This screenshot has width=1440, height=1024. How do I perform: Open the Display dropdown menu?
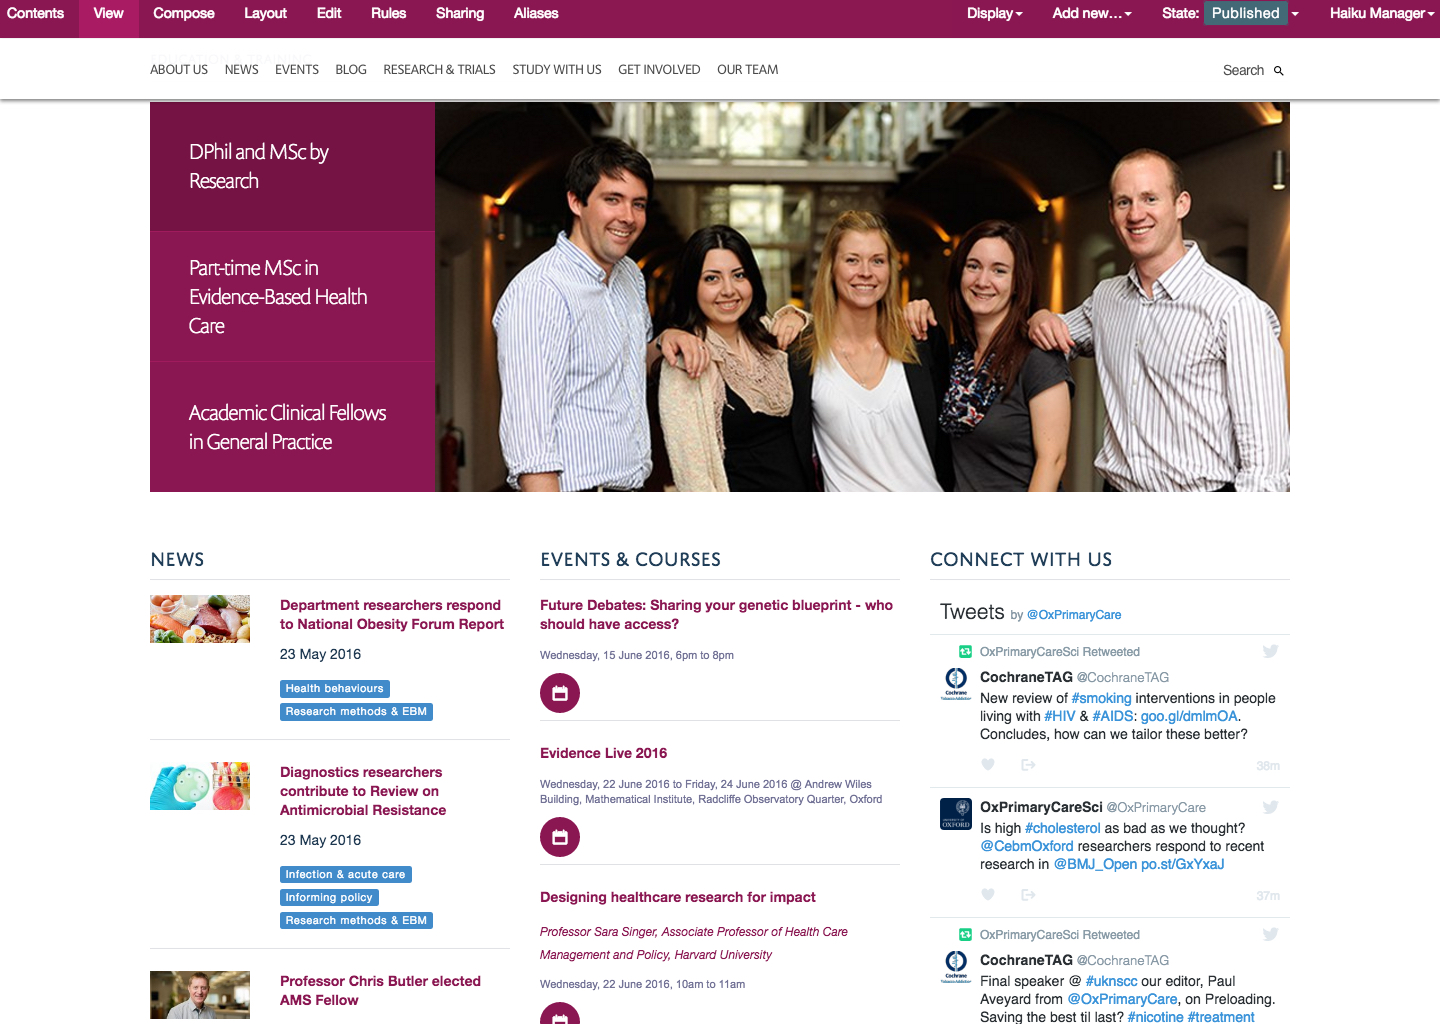tap(994, 14)
